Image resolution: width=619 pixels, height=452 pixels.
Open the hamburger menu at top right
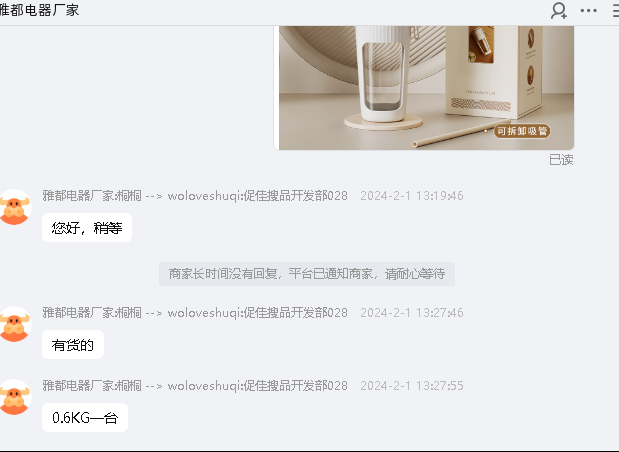point(615,11)
